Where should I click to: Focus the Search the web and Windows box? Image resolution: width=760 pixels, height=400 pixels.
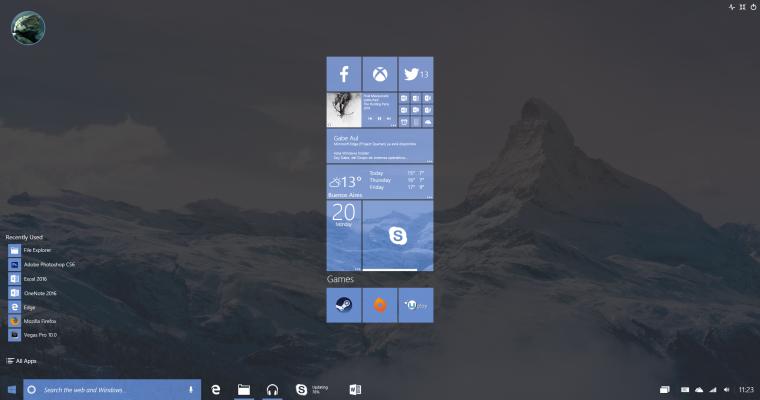tap(112, 390)
